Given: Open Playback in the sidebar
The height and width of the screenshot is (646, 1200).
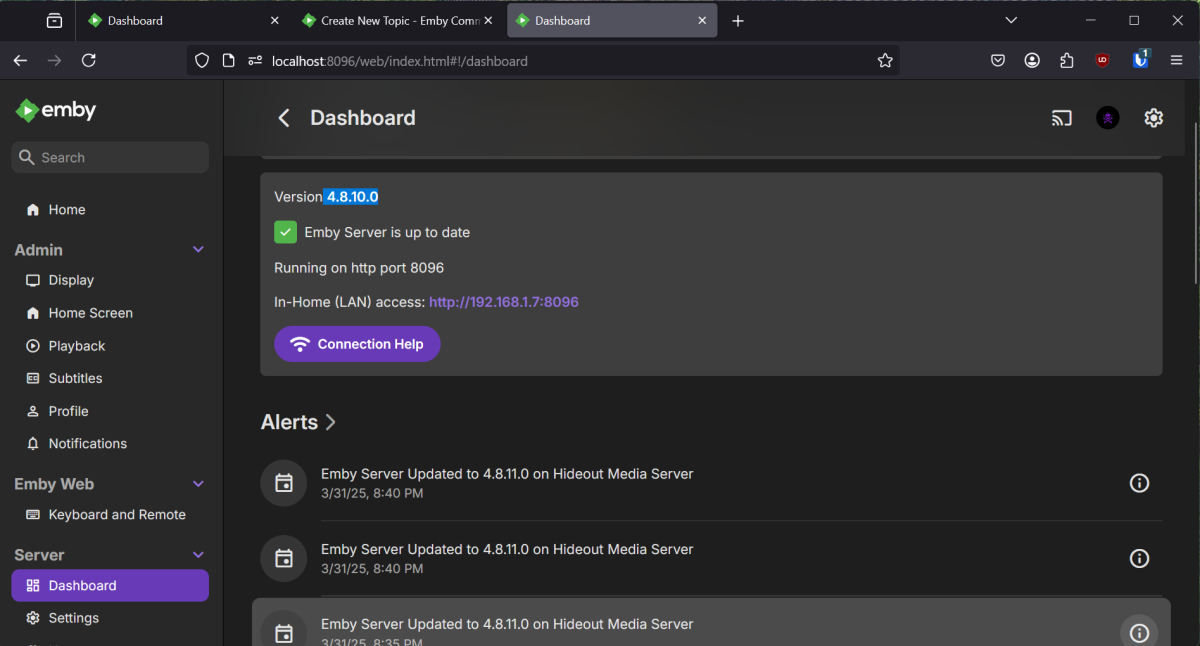Looking at the screenshot, I should [110, 346].
